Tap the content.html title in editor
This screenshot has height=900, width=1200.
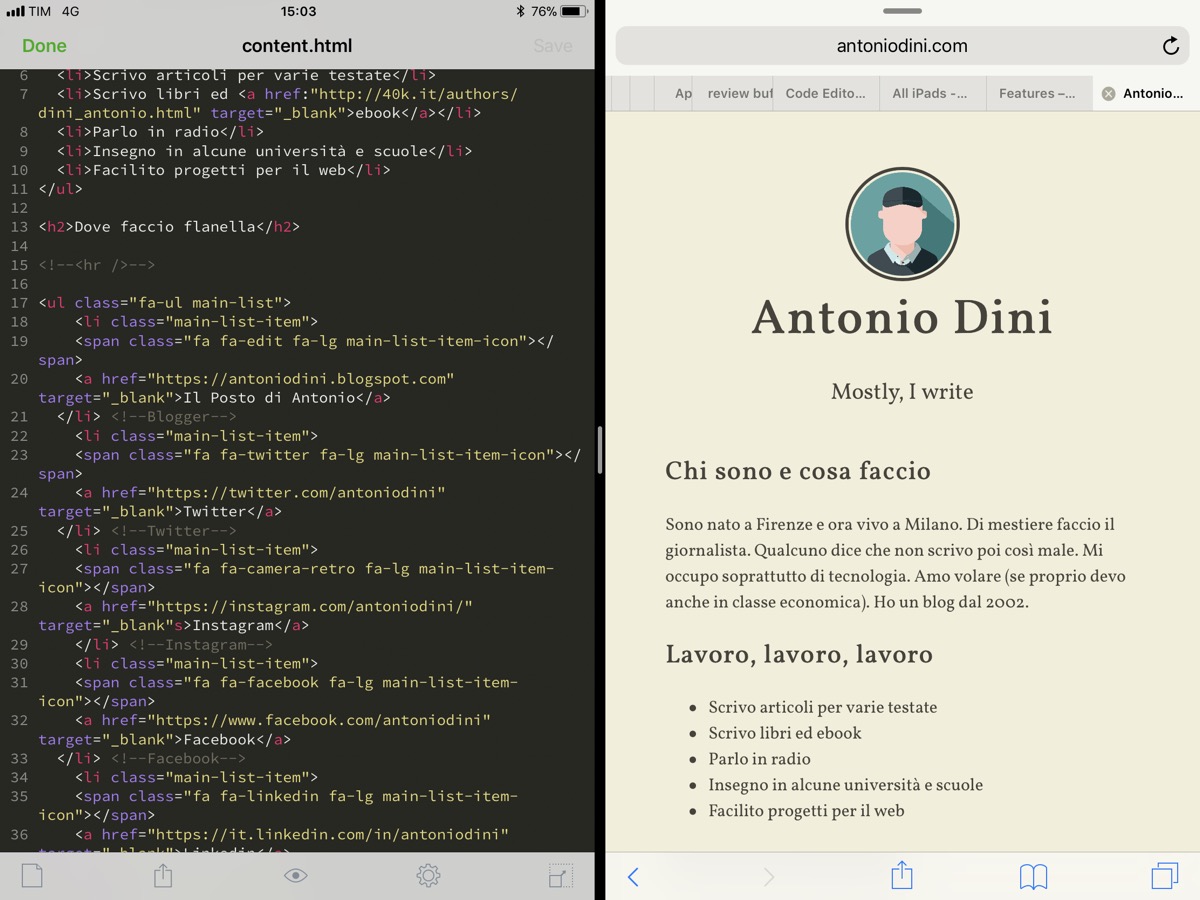[297, 46]
